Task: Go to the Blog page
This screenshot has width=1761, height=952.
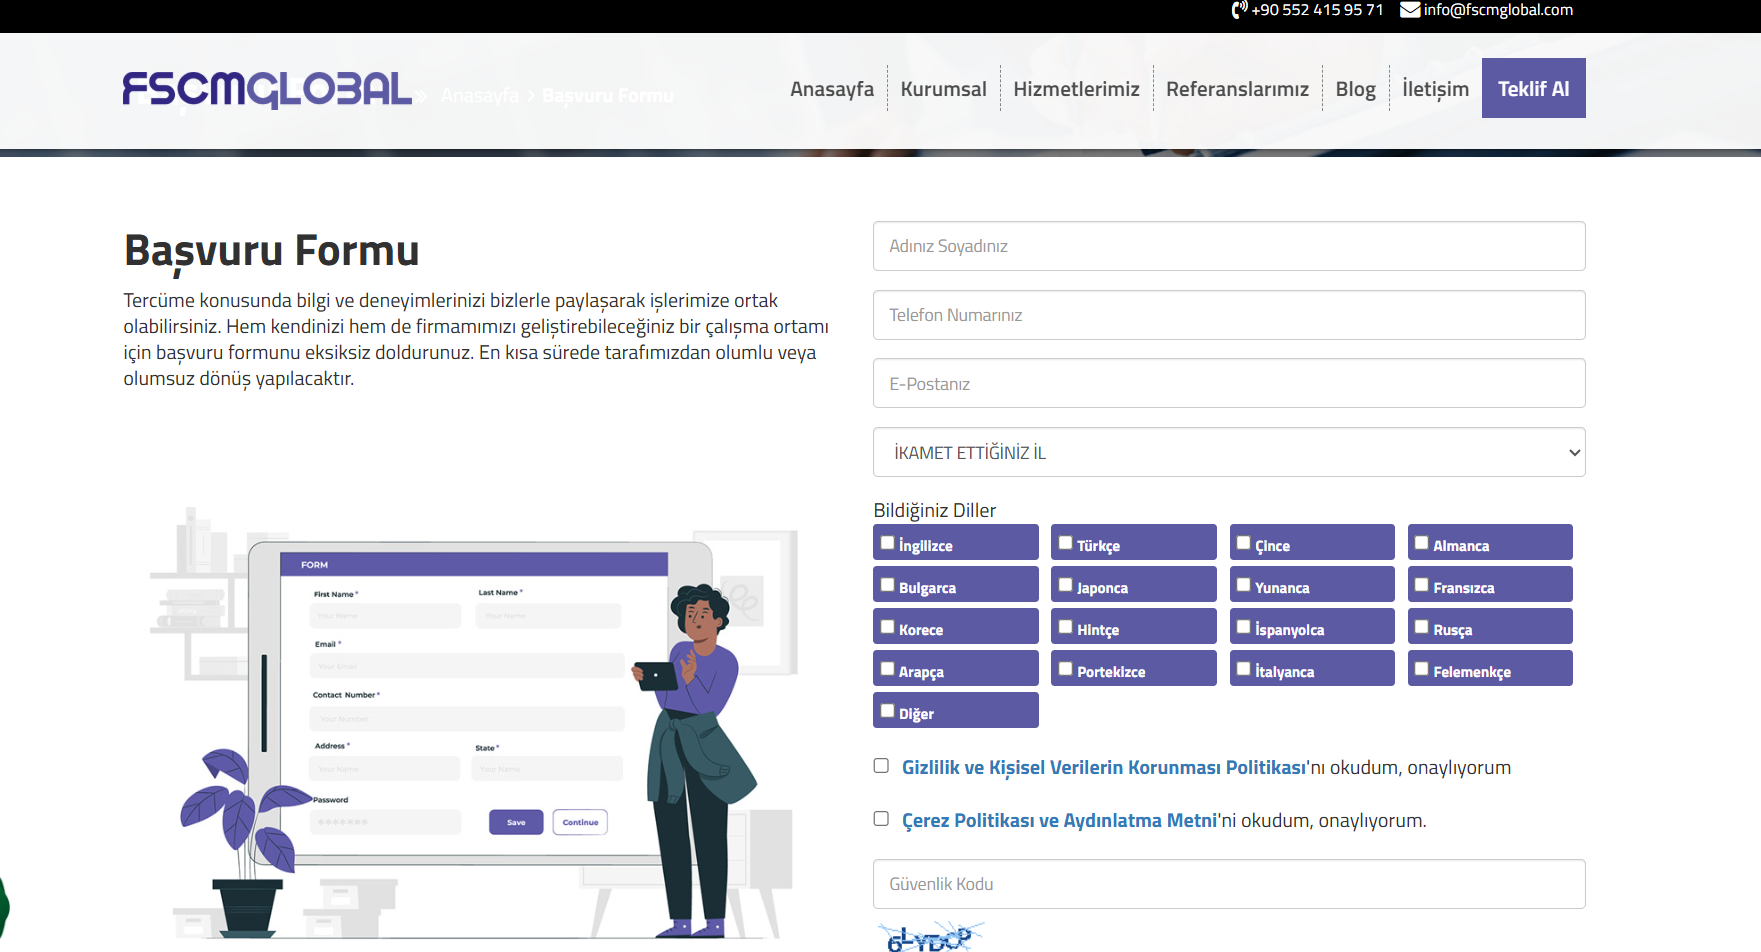Action: tap(1355, 89)
